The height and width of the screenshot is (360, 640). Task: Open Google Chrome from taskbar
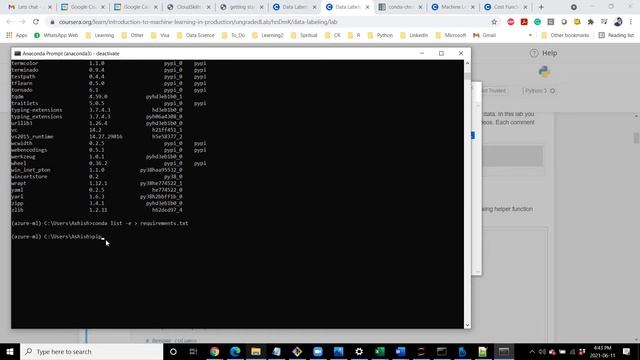click(x=214, y=351)
